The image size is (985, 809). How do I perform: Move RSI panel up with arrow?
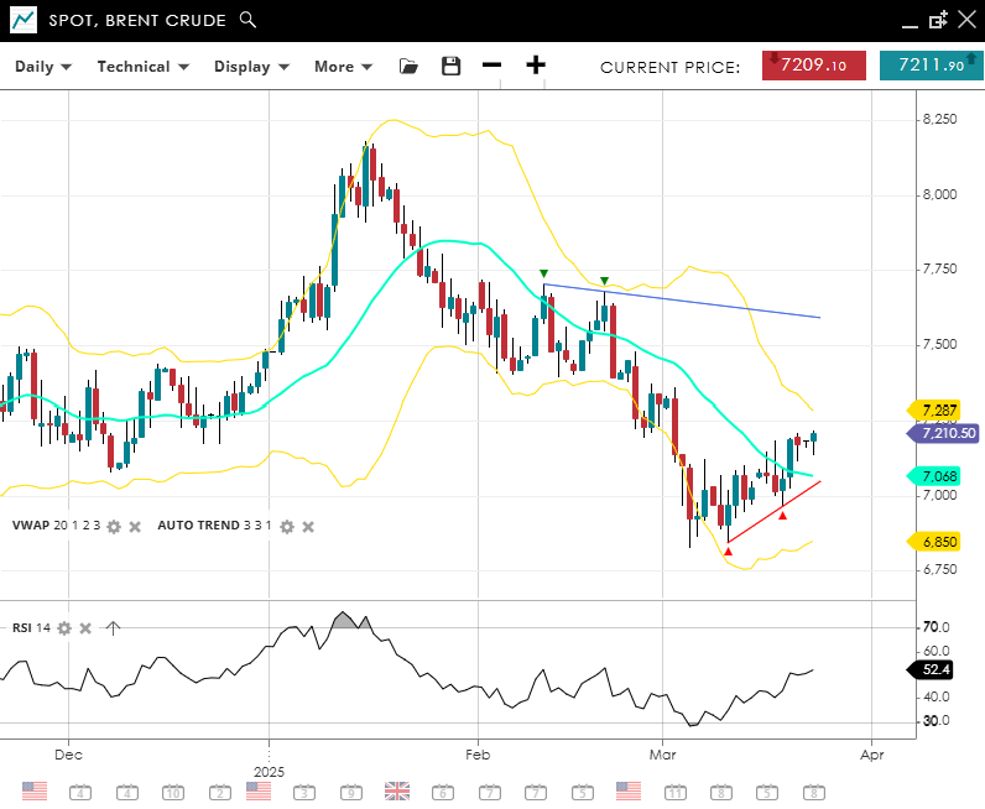point(113,628)
